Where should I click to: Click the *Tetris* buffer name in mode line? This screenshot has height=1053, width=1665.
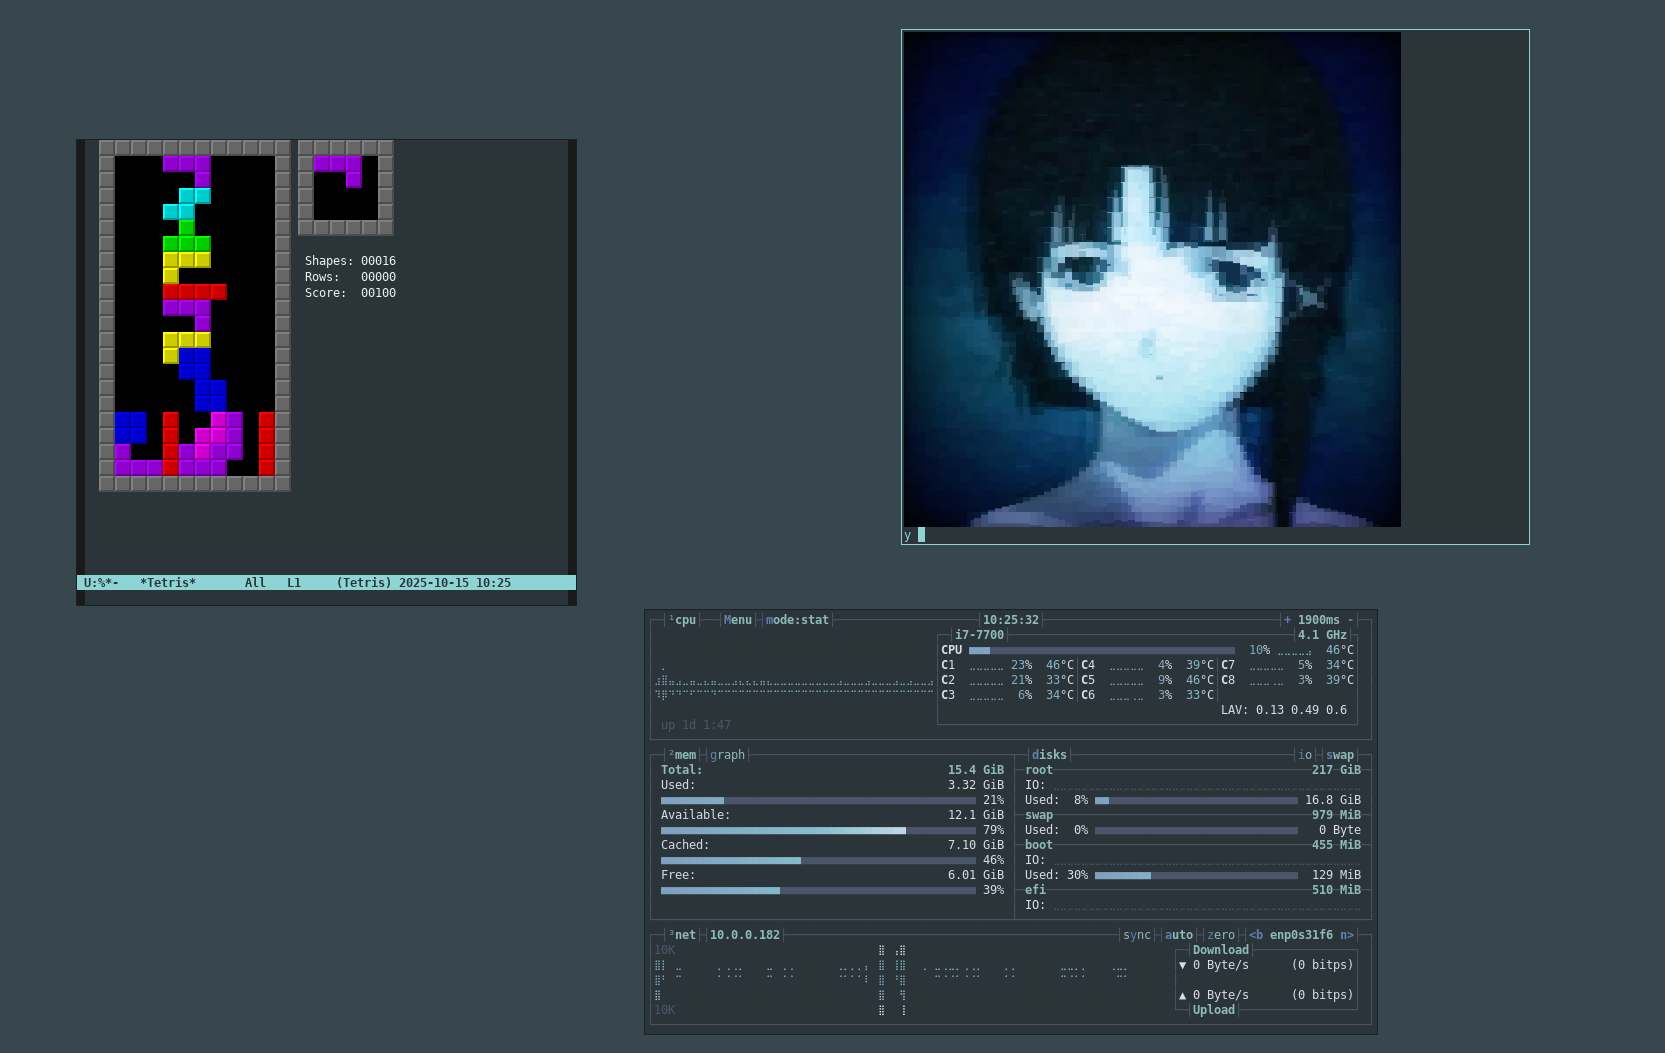(168, 583)
